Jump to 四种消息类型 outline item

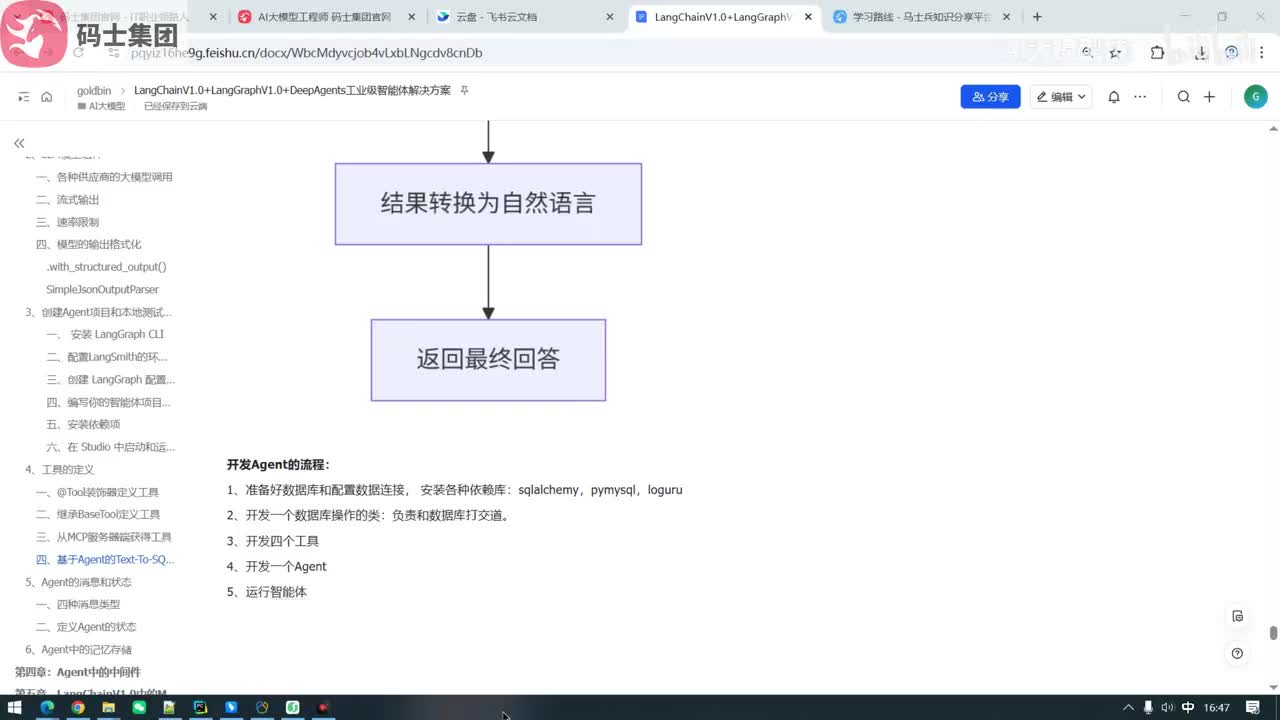78,604
